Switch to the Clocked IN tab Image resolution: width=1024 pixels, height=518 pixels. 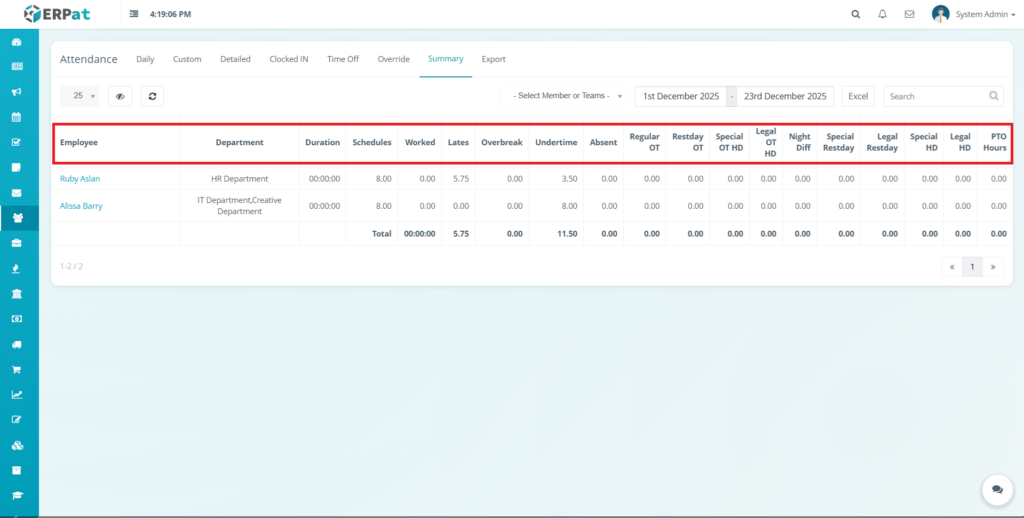[289, 59]
